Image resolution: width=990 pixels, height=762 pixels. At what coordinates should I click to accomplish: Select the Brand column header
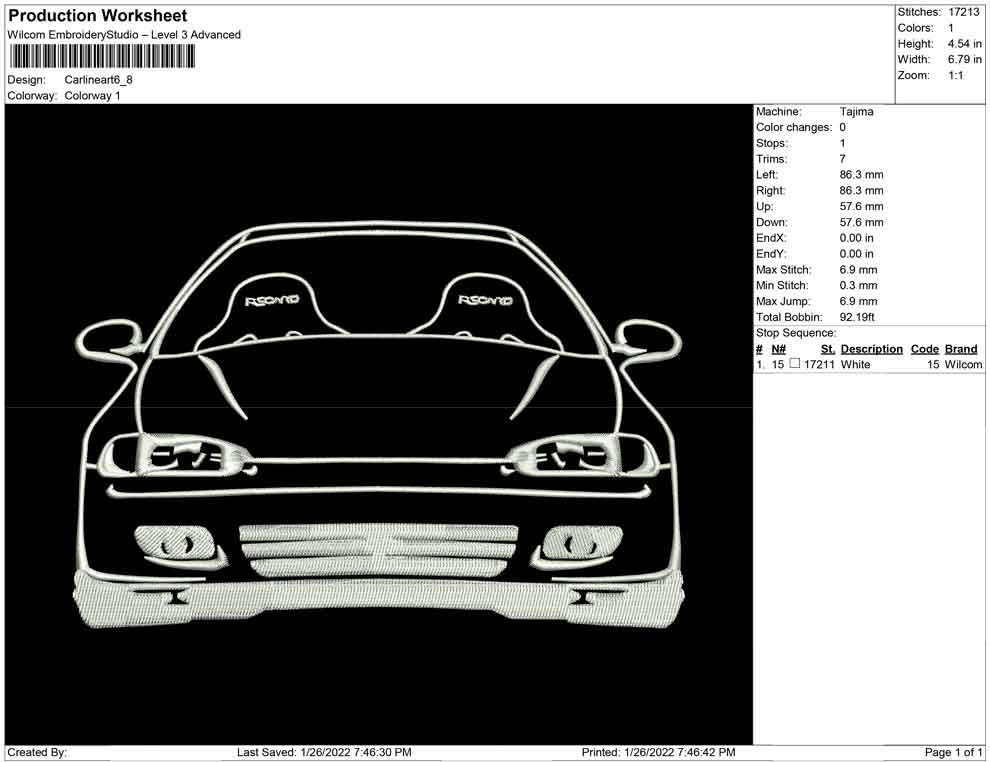click(x=960, y=349)
